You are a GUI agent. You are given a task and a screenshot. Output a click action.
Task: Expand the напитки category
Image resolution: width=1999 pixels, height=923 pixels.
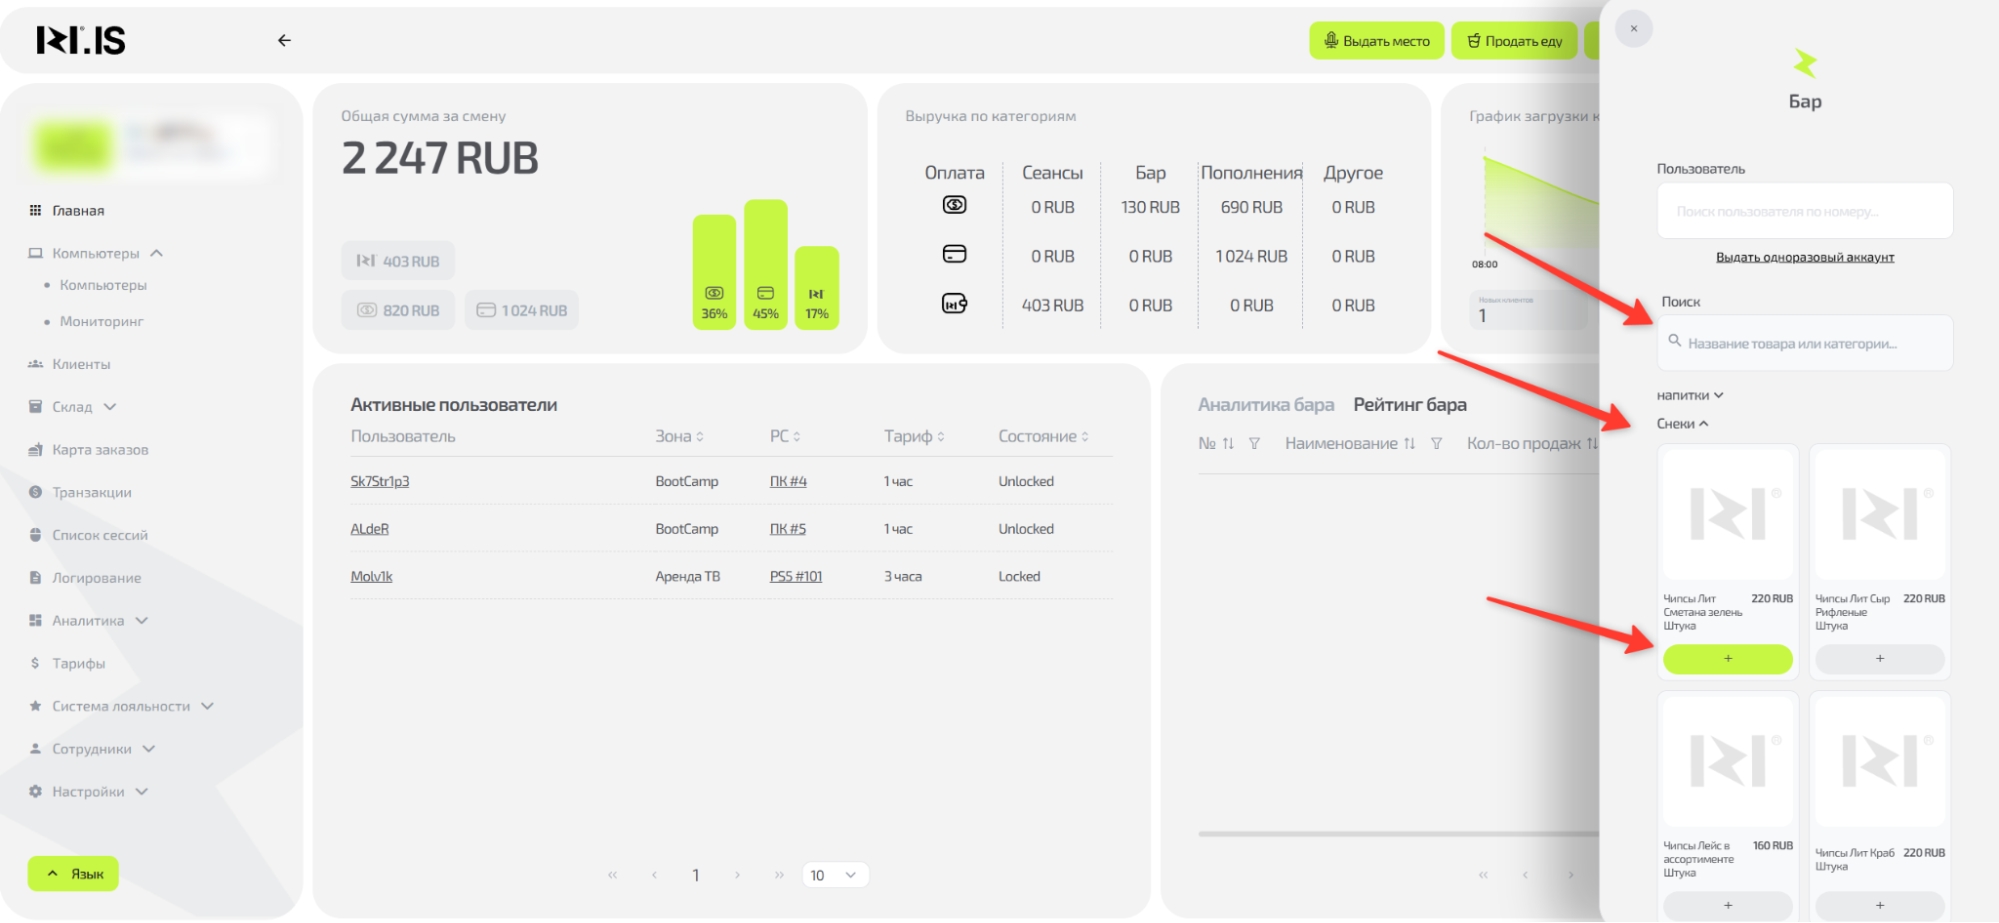[1690, 396]
